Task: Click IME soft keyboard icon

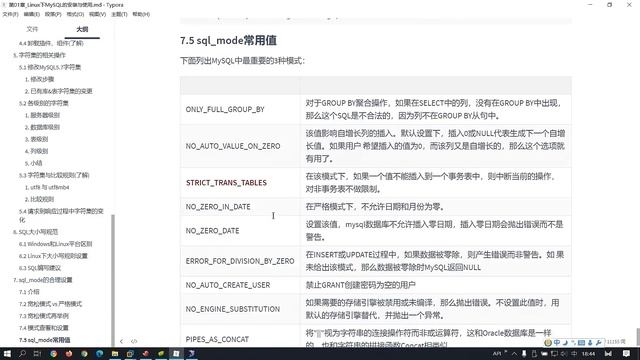Action: point(582,342)
